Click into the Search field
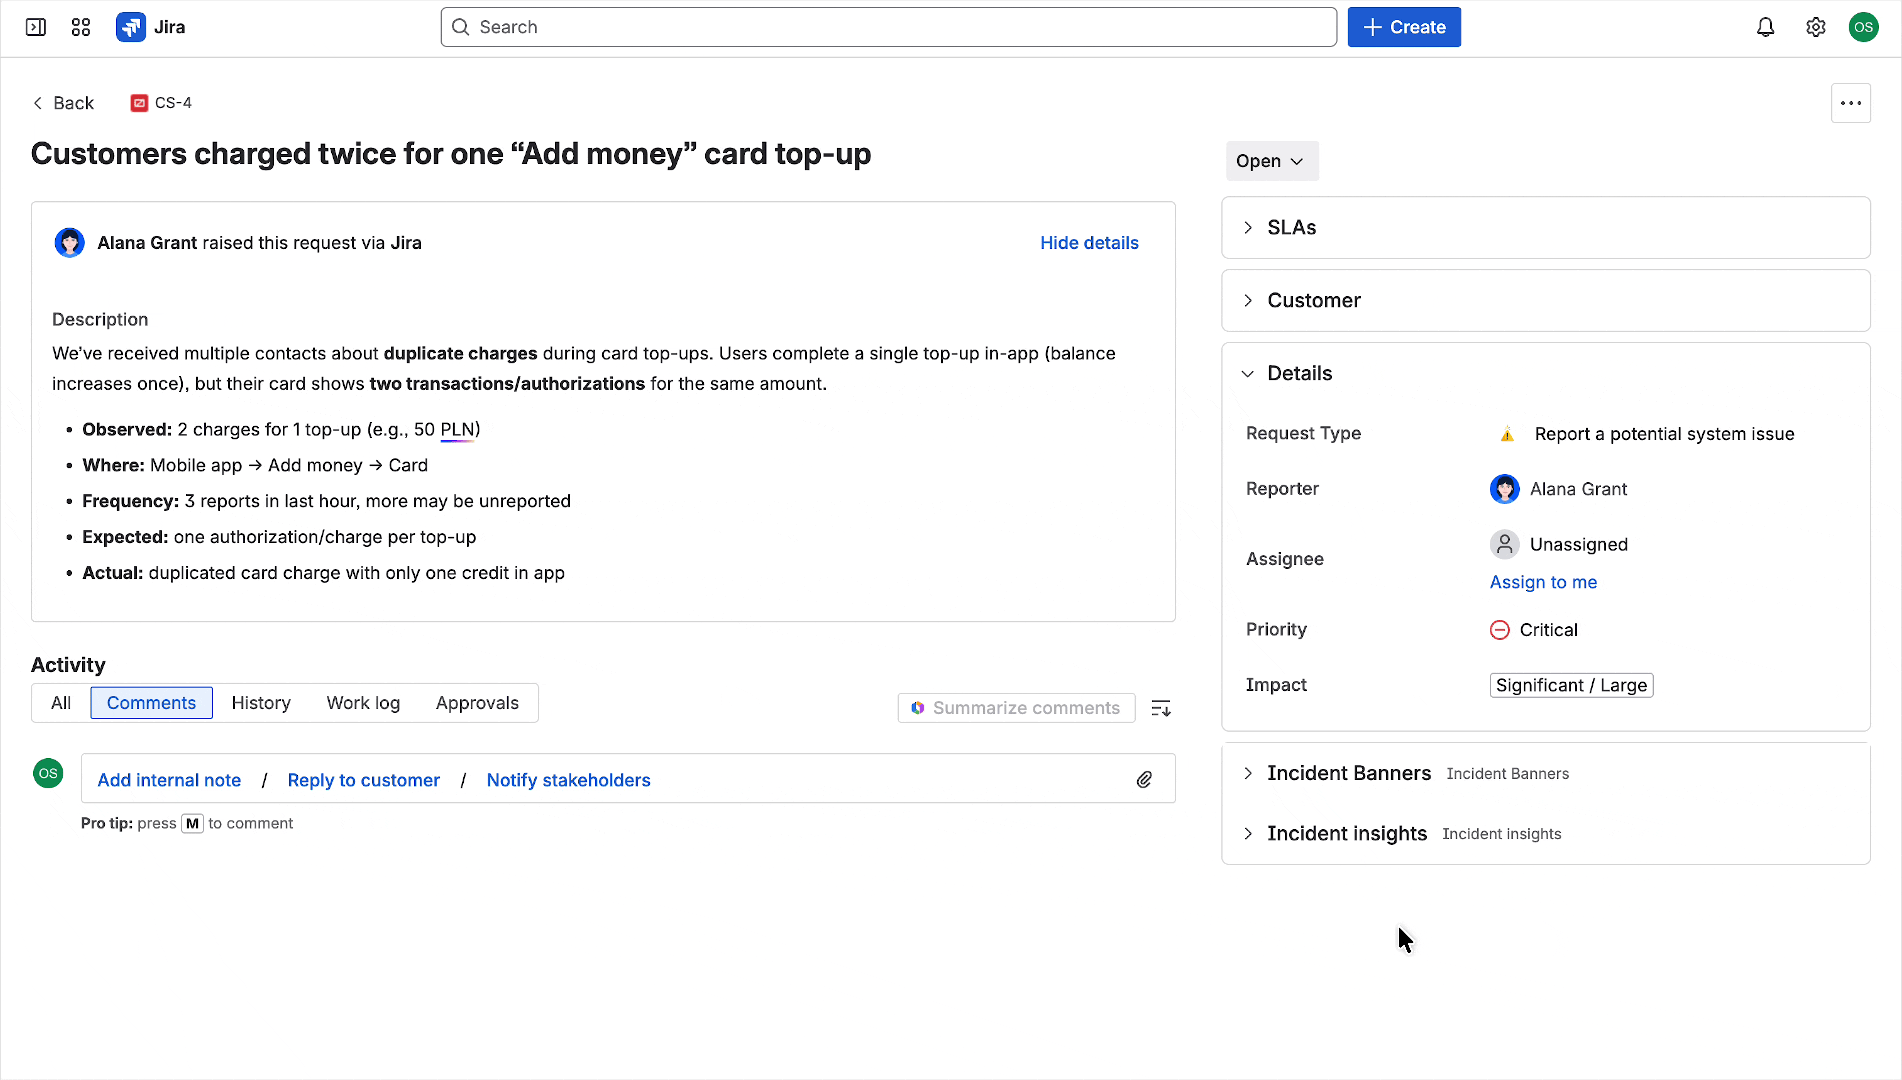The width and height of the screenshot is (1902, 1080). point(888,27)
